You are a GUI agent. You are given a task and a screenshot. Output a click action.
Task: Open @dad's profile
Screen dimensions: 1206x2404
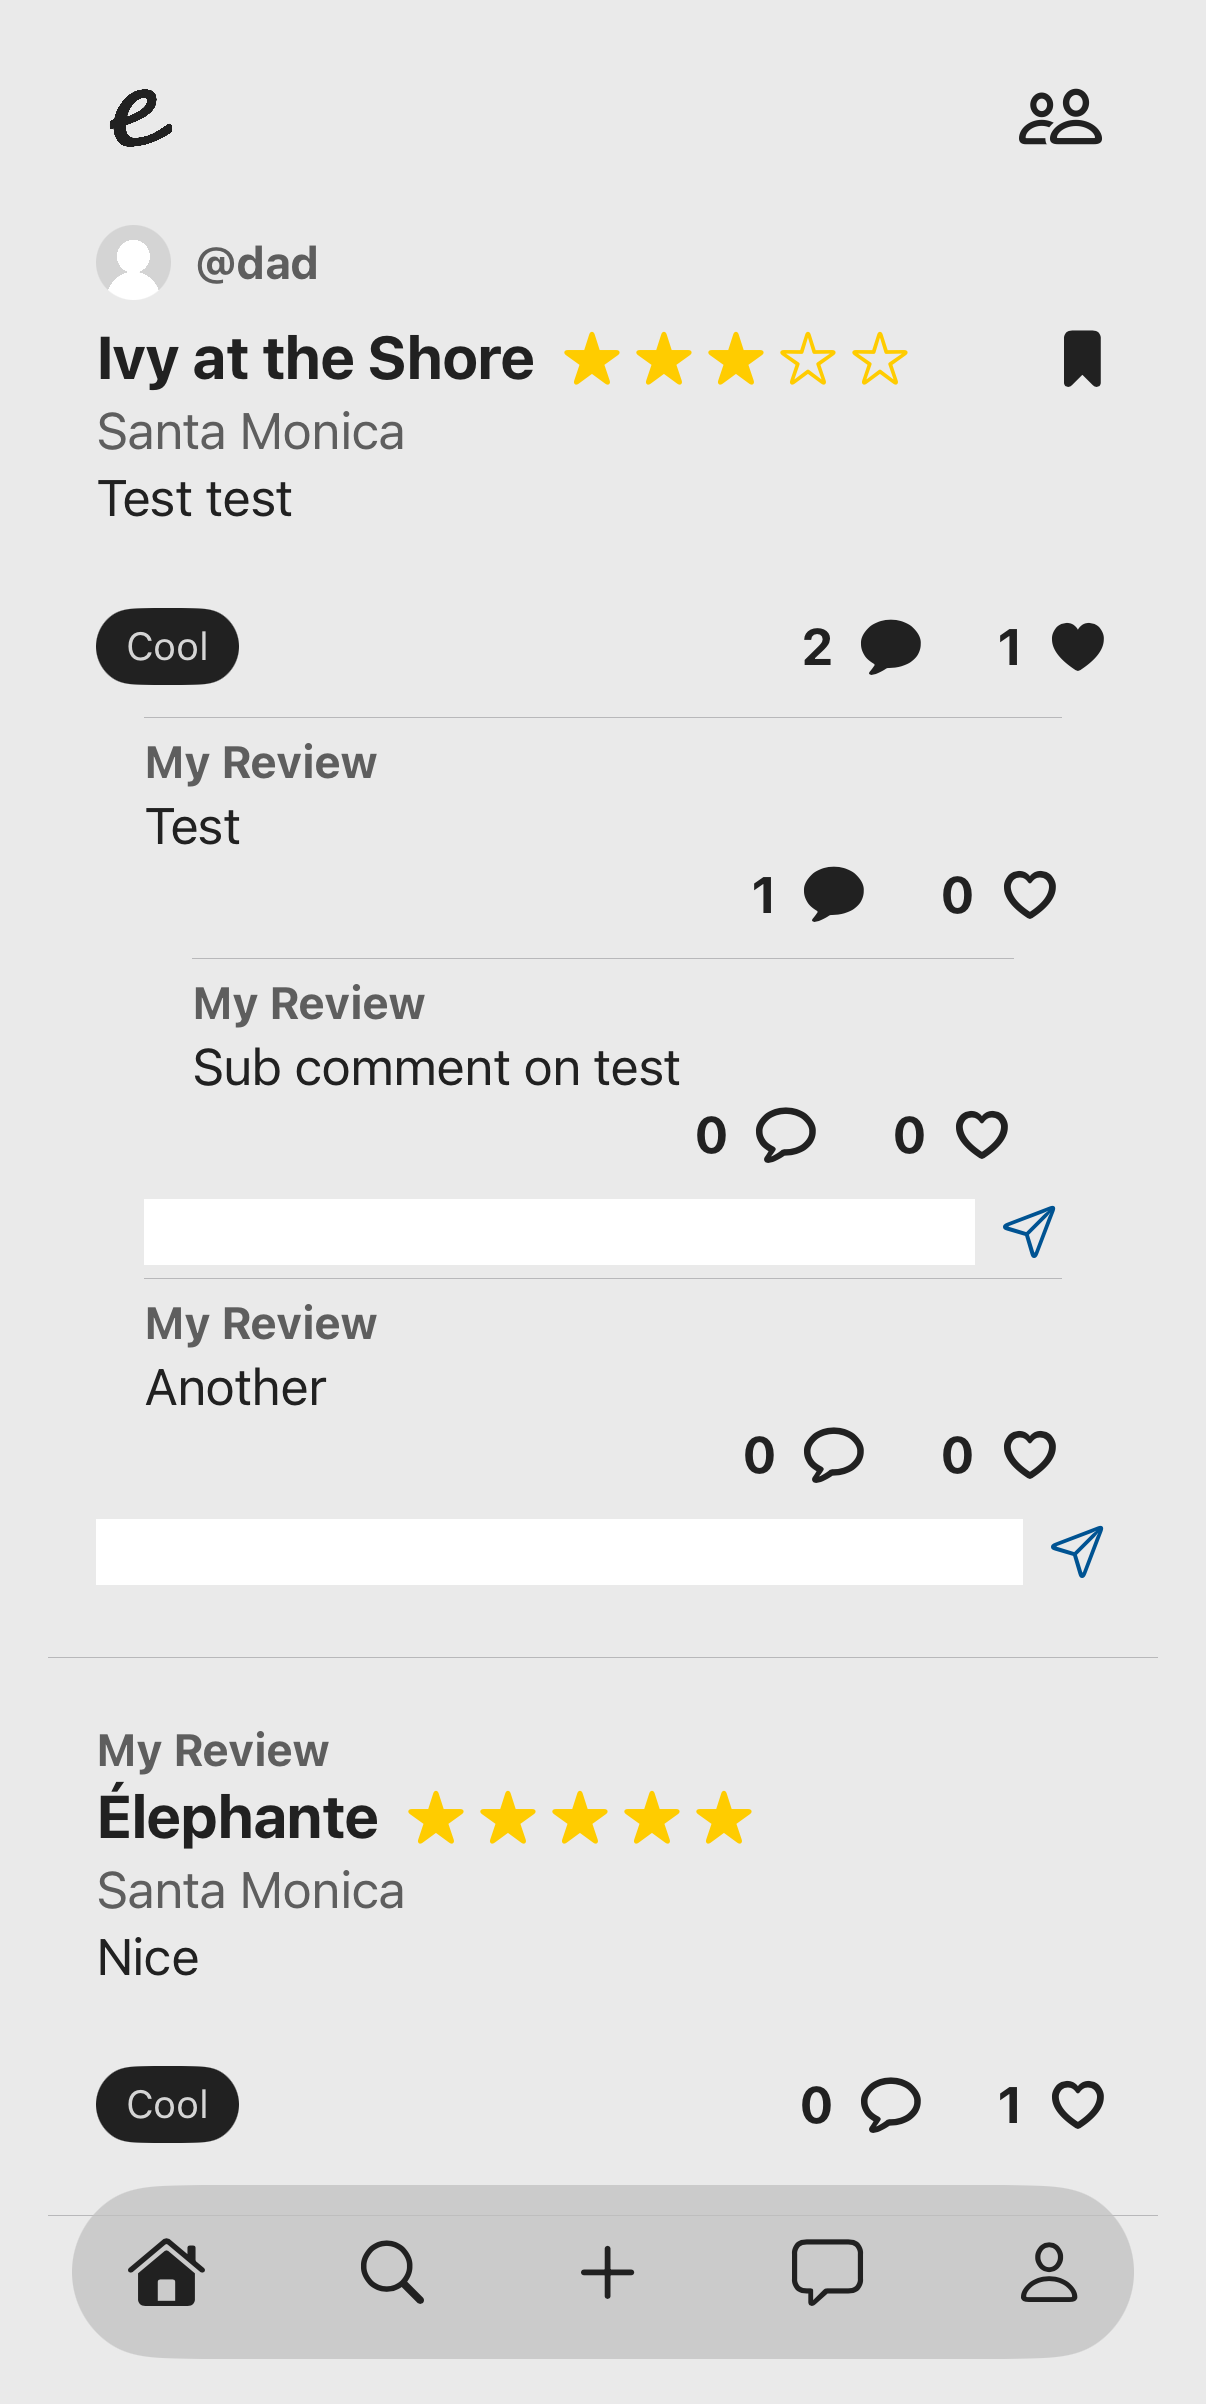[x=257, y=262]
